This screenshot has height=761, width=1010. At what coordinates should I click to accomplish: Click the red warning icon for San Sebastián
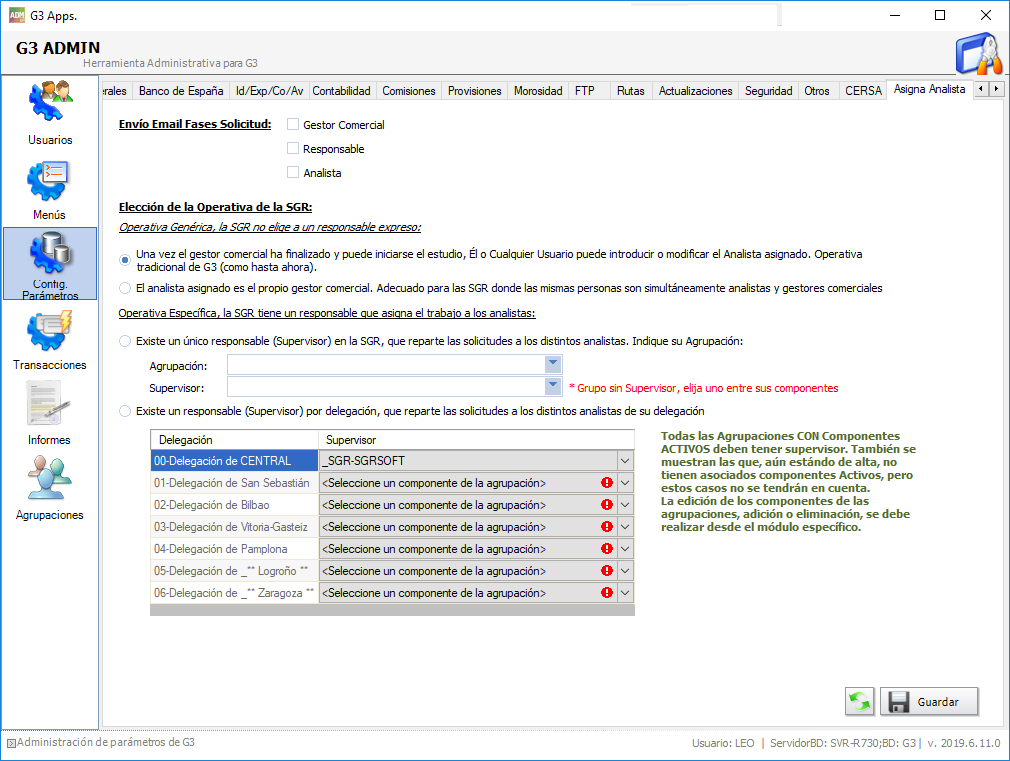[607, 483]
